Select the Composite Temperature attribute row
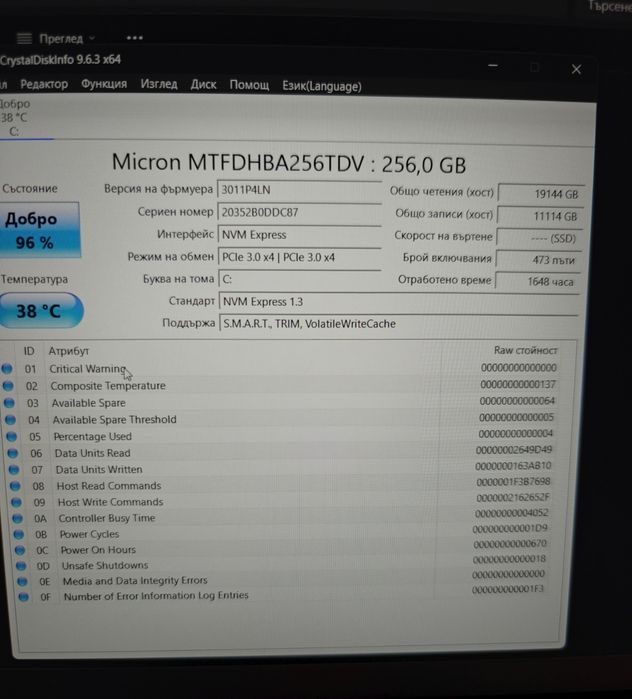The height and width of the screenshot is (699, 632). (x=282, y=386)
